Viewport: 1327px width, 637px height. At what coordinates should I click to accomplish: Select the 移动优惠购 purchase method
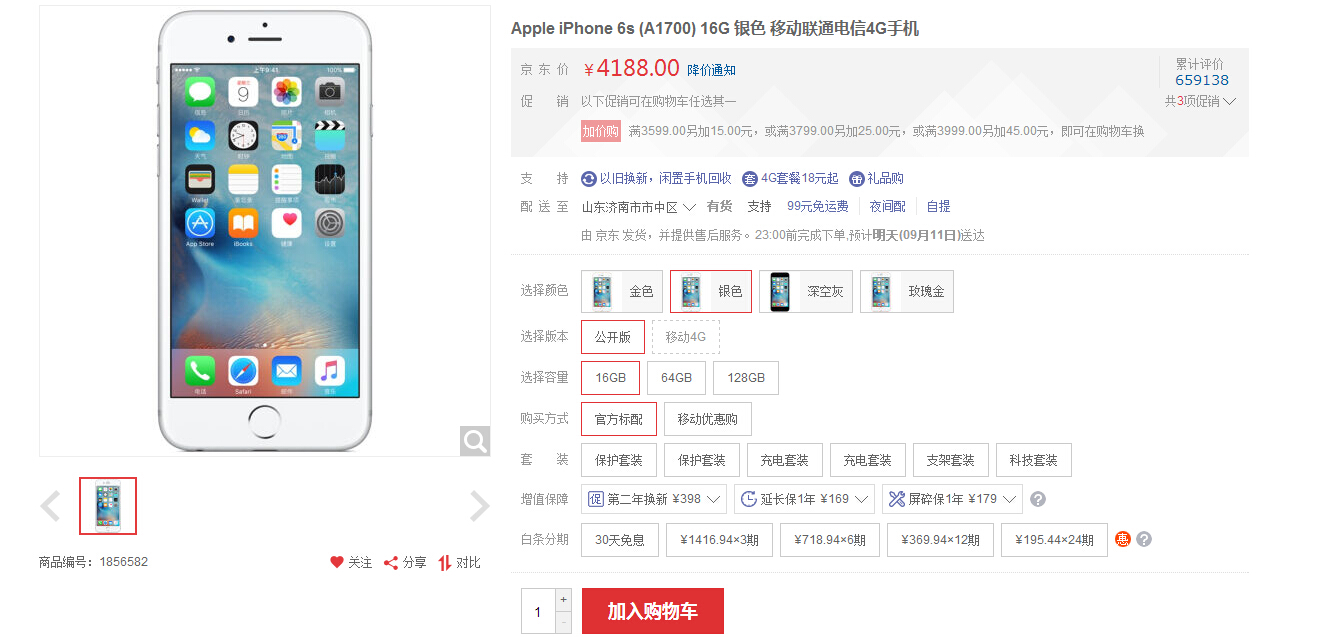coord(707,419)
